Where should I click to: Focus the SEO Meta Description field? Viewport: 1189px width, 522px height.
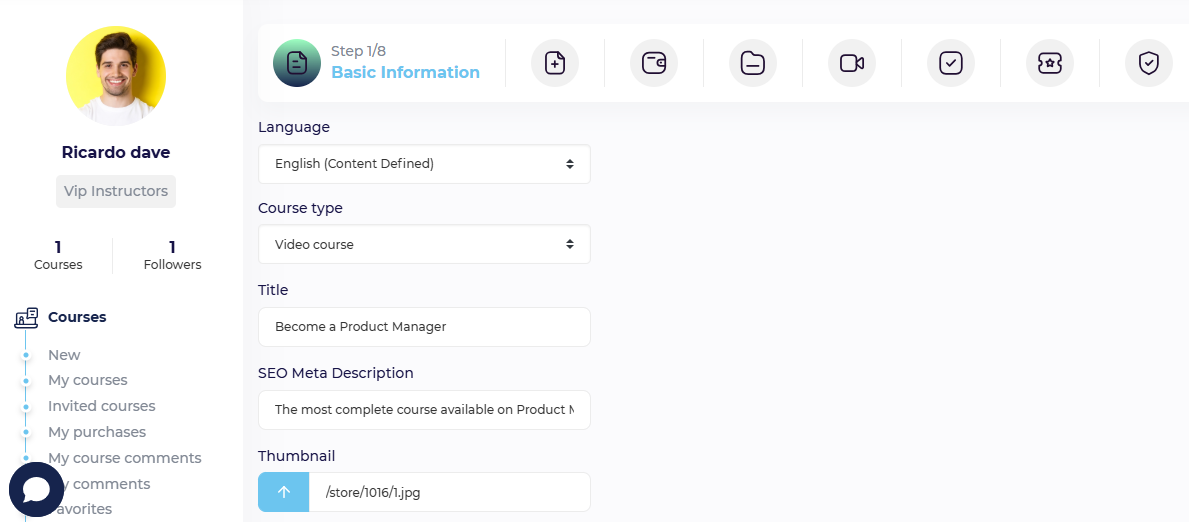click(424, 410)
